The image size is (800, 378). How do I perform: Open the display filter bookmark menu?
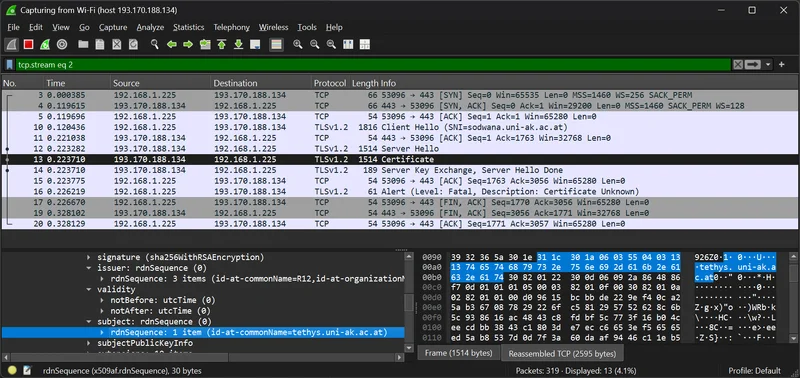pos(9,65)
